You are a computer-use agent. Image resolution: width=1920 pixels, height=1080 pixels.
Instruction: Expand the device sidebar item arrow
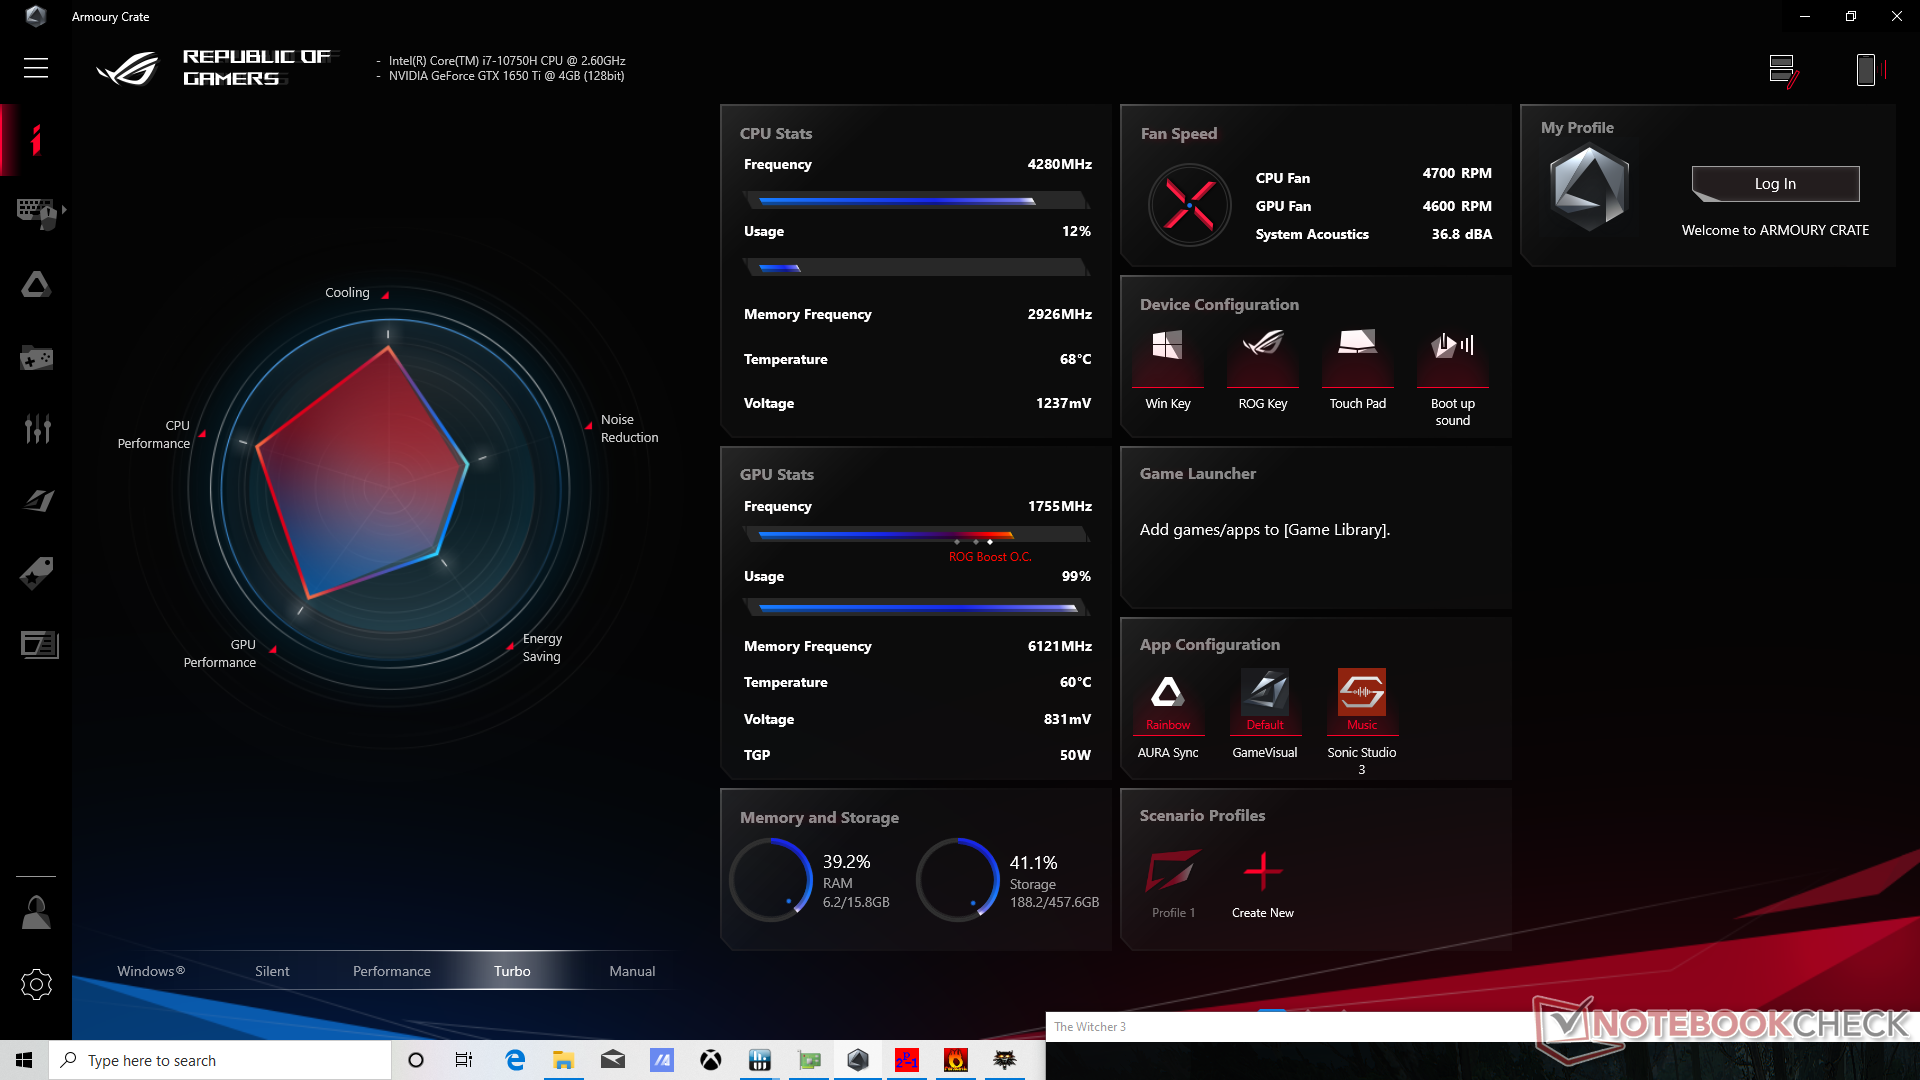coord(64,210)
